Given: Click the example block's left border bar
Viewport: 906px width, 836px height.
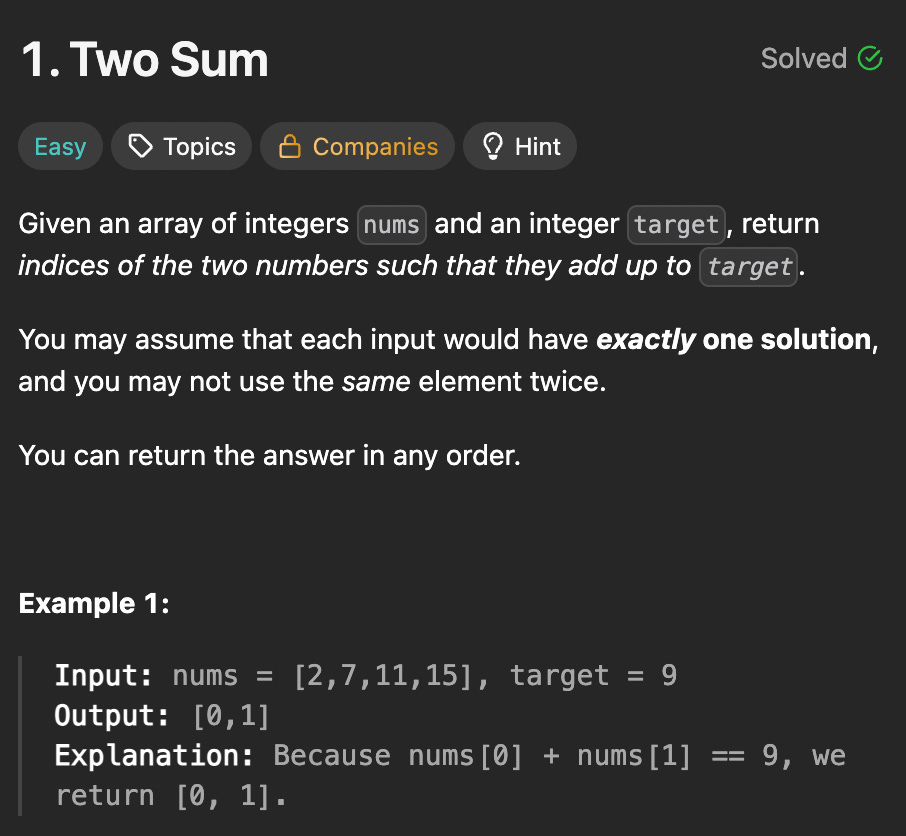Looking at the screenshot, I should tap(20, 735).
